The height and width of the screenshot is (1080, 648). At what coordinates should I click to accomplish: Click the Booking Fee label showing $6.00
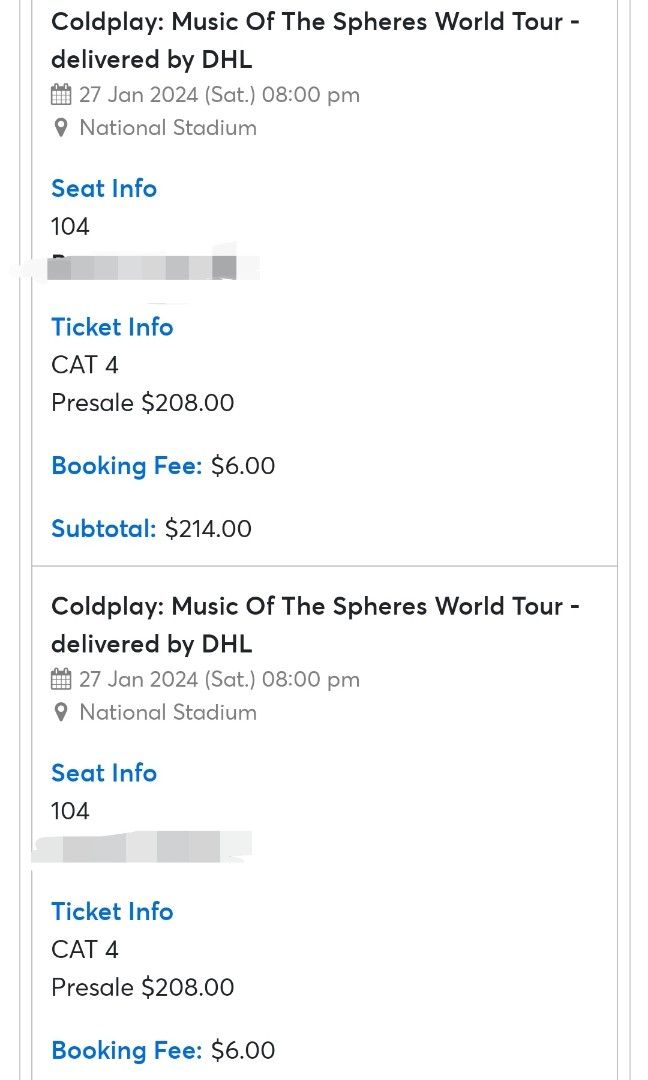[x=126, y=465]
